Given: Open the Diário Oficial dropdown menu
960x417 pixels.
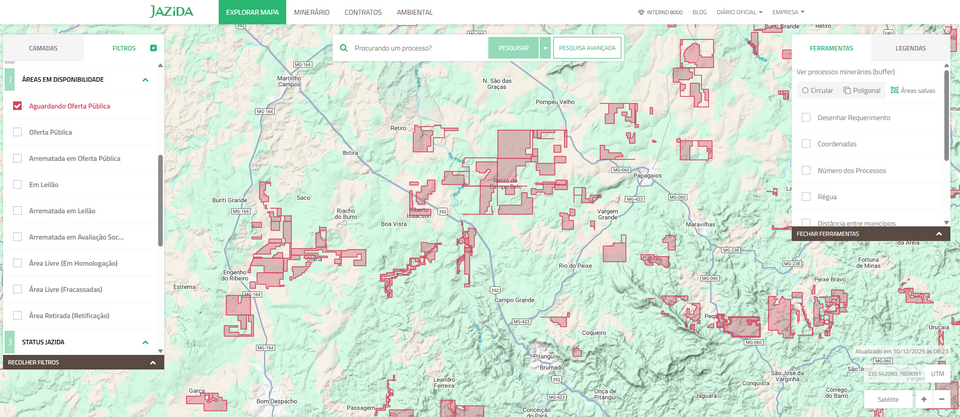Looking at the screenshot, I should (739, 12).
